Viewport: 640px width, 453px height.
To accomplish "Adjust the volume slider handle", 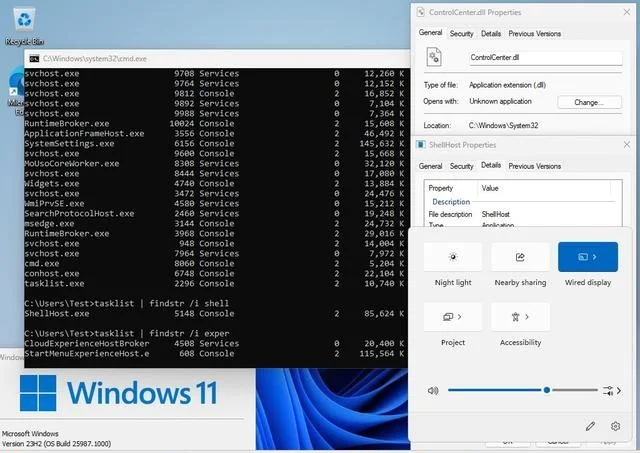I will (x=547, y=390).
